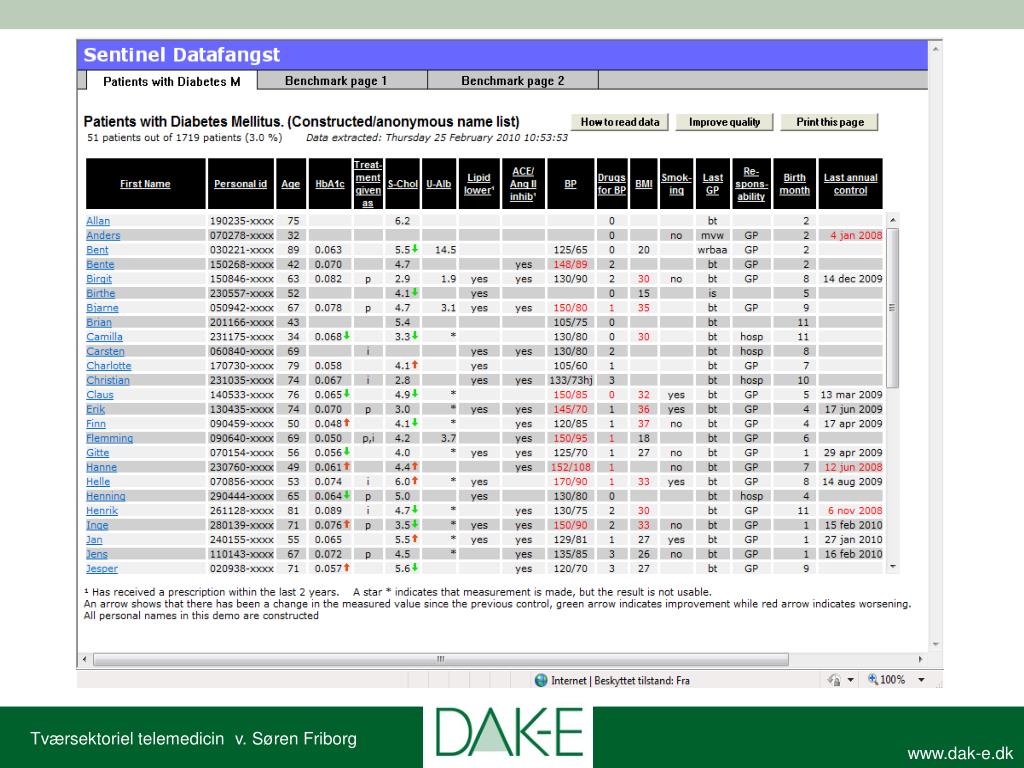
Task: Sort by Age column header
Action: coord(291,184)
